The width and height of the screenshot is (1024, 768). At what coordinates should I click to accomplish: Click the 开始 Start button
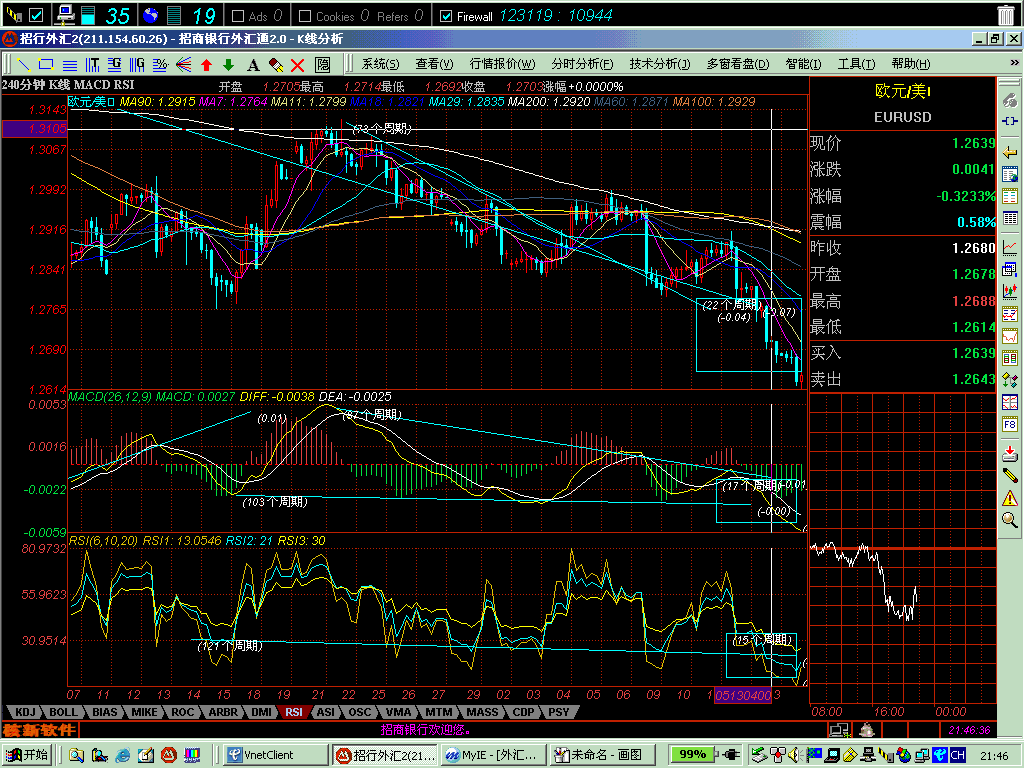click(x=27, y=755)
